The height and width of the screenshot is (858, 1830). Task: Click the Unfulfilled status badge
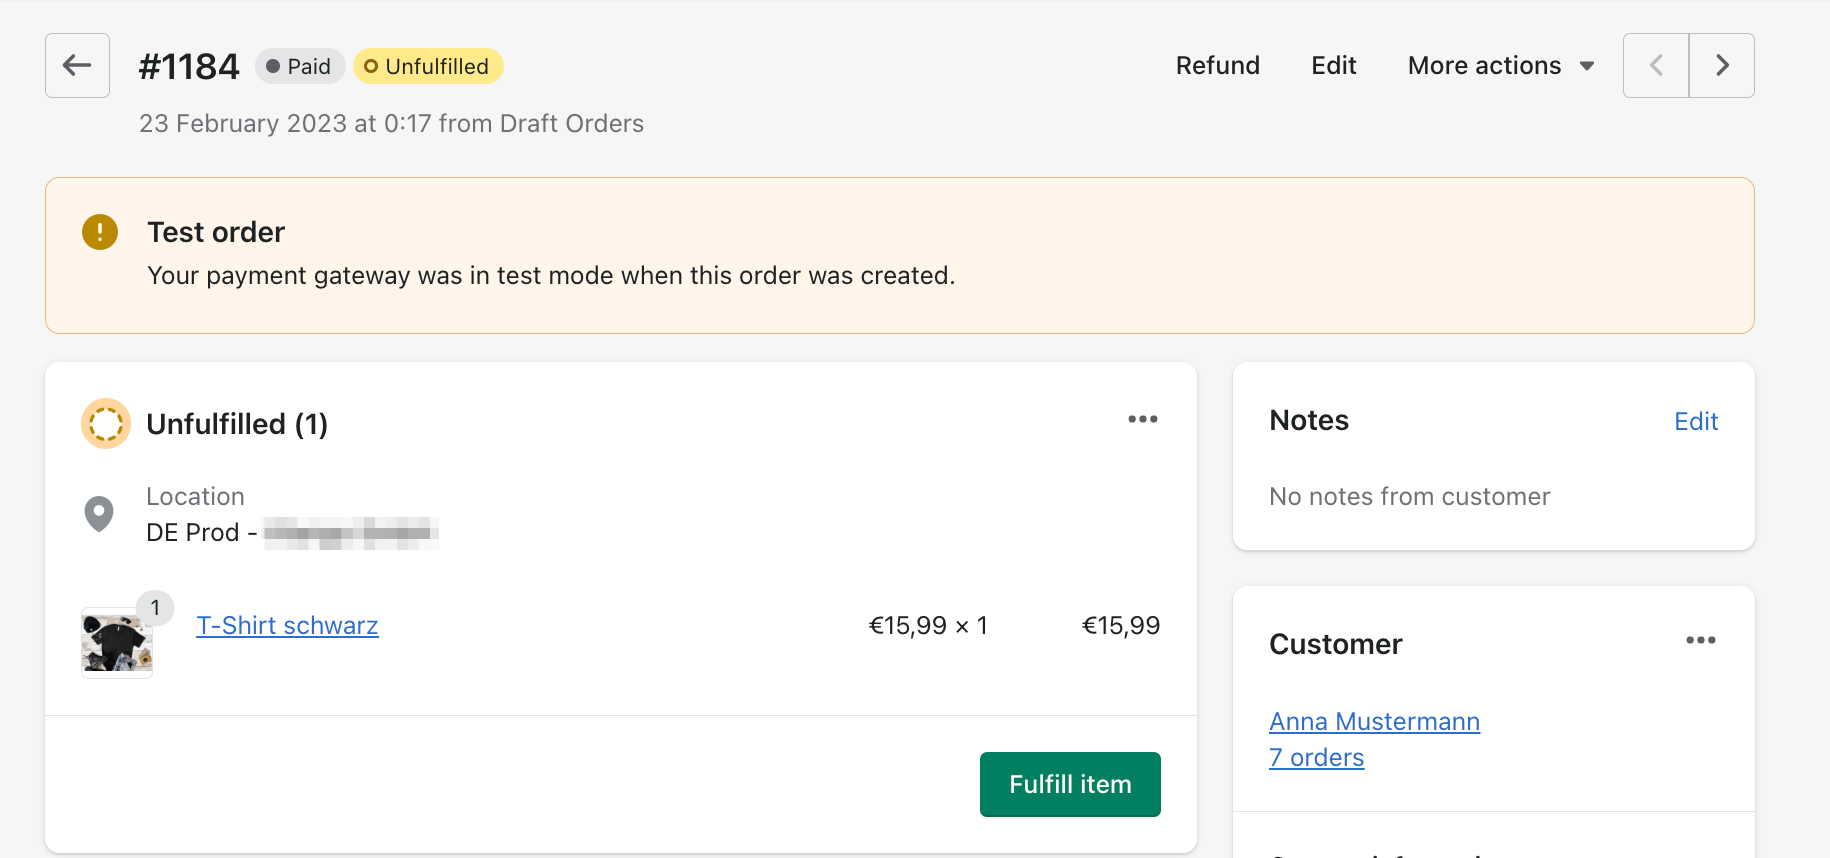coord(428,66)
